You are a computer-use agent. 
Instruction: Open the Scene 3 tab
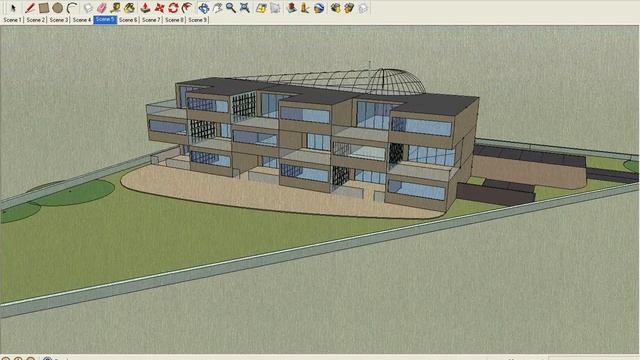[x=58, y=20]
